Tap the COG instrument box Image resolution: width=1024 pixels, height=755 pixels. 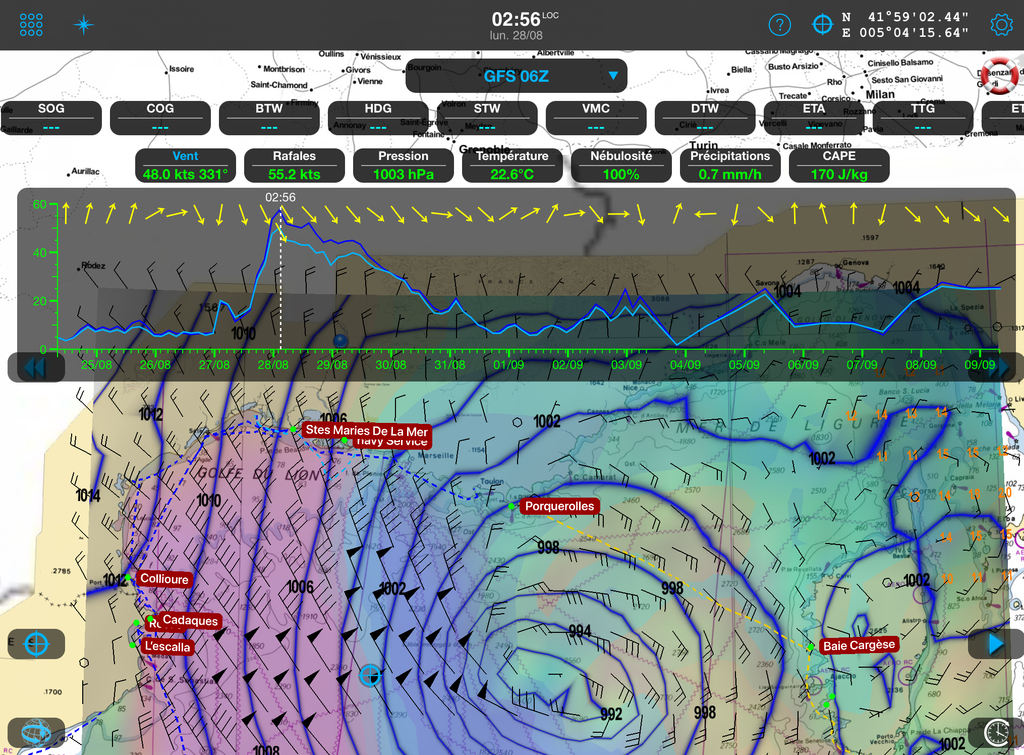160,118
